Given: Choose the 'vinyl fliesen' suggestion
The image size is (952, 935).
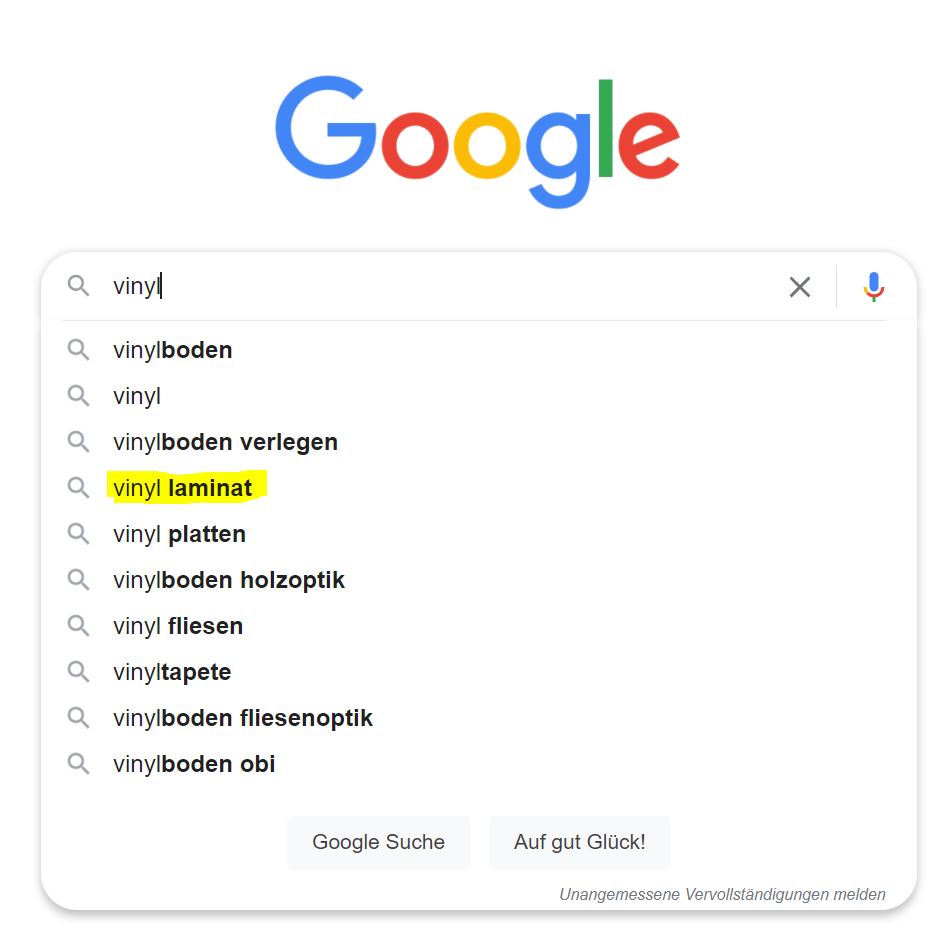Looking at the screenshot, I should pyautogui.click(x=478, y=626).
